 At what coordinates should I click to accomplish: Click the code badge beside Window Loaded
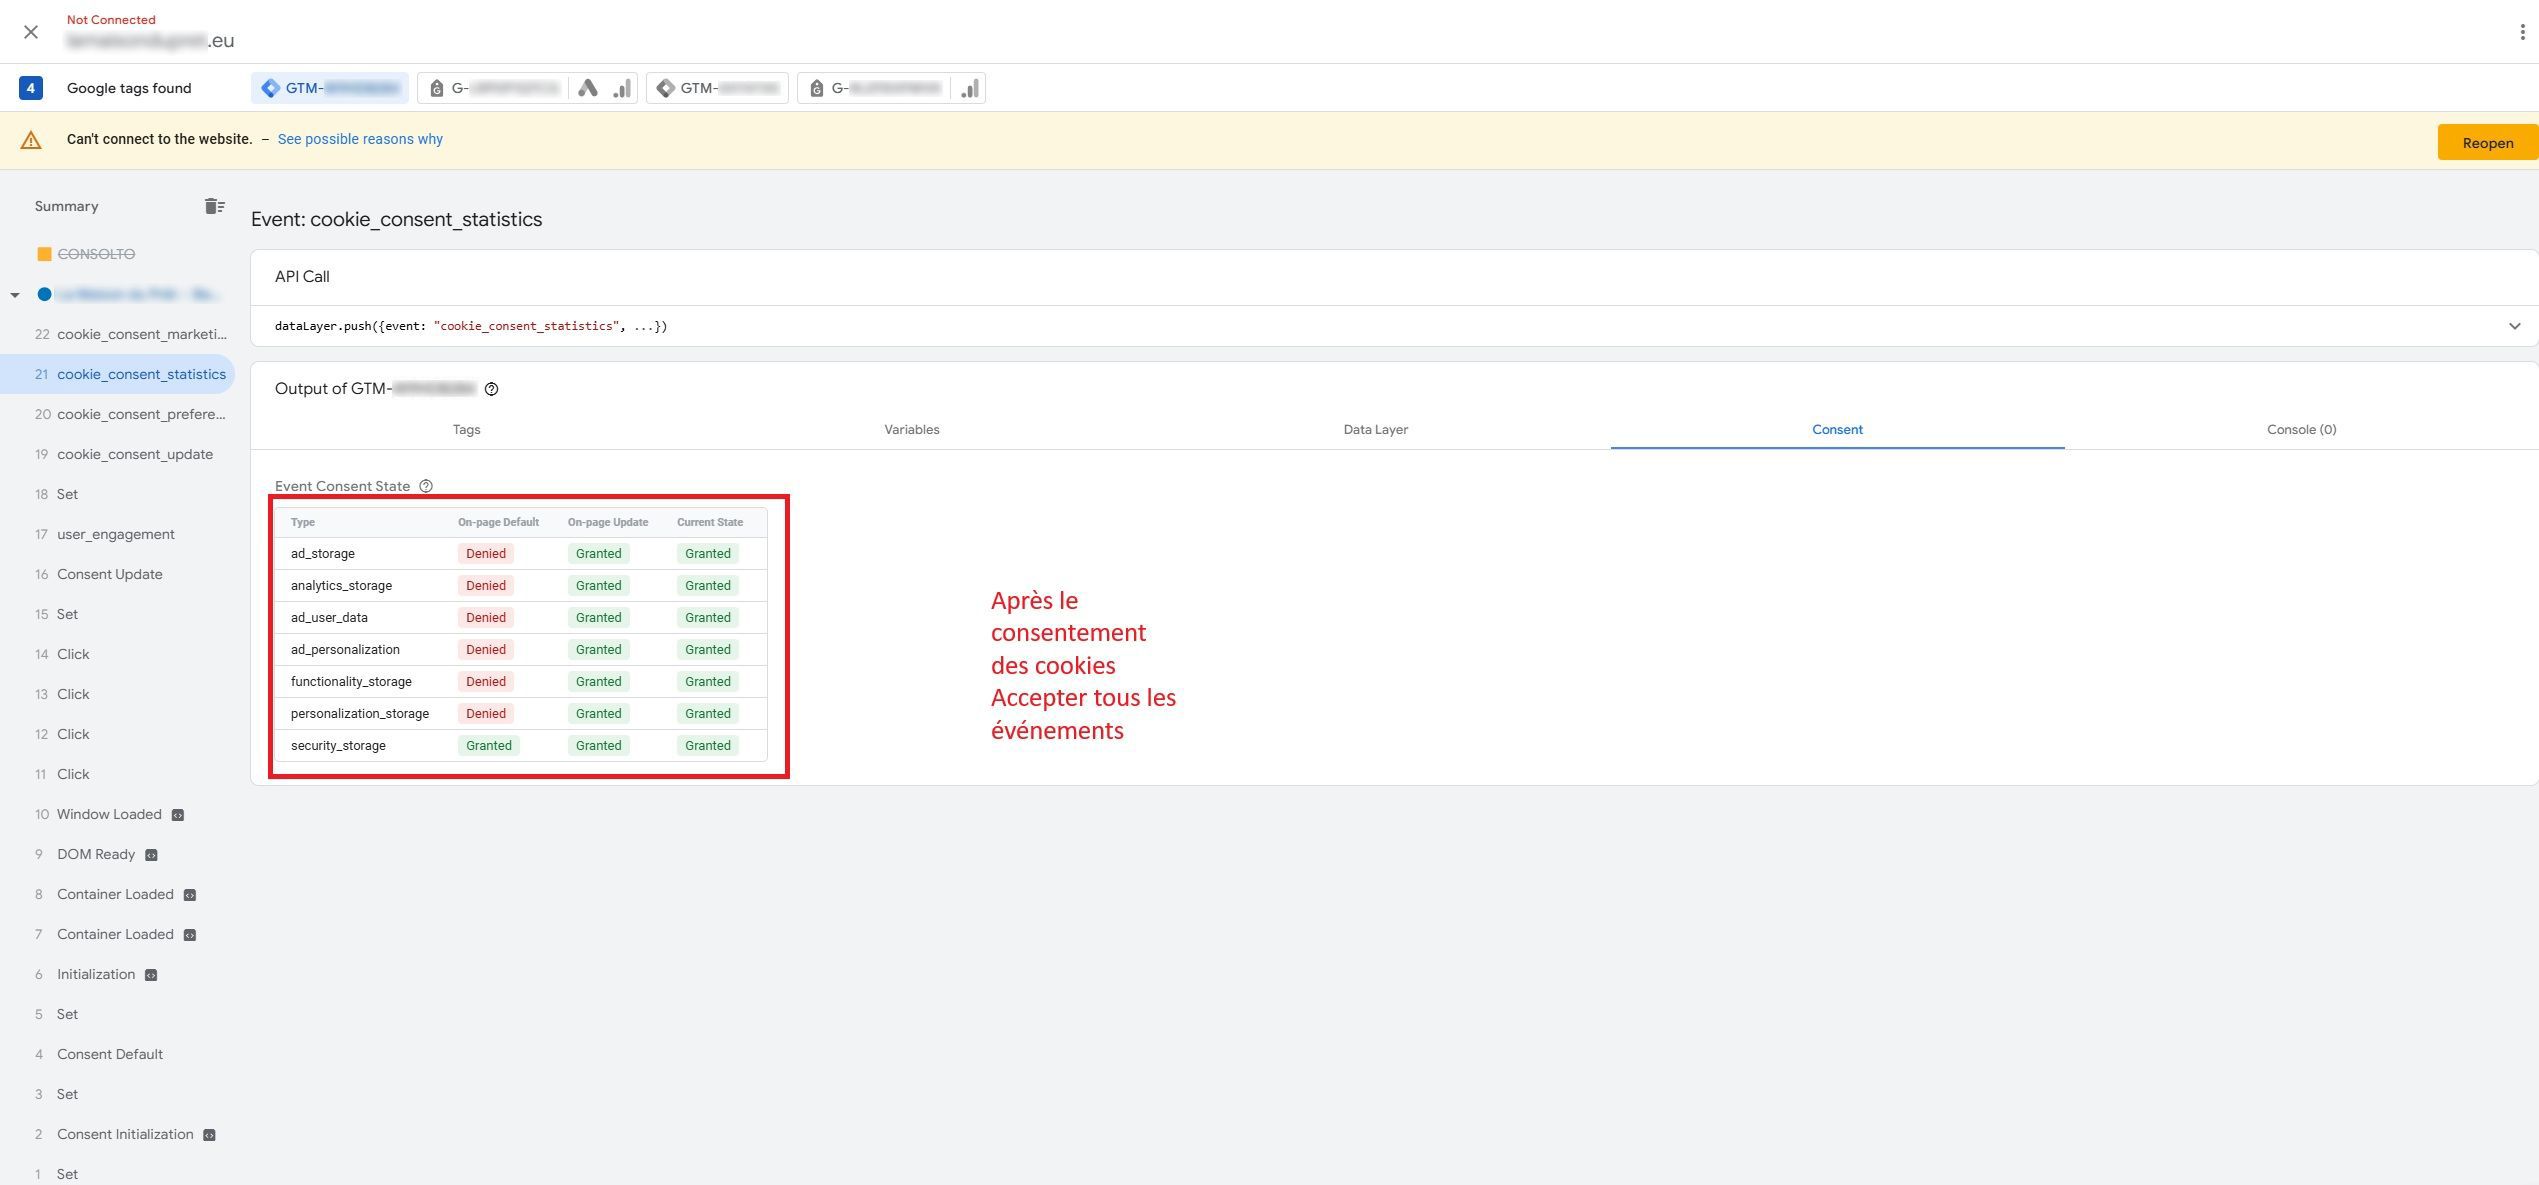(178, 815)
